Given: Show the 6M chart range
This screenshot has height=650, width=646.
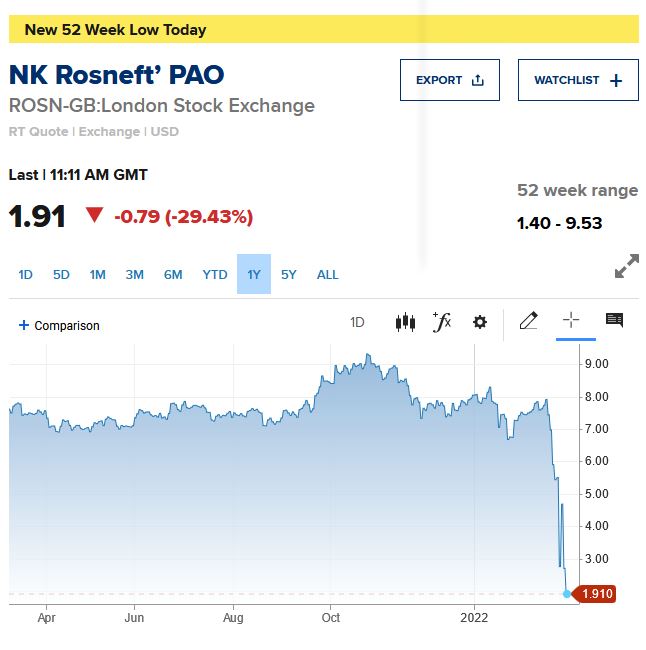Looking at the screenshot, I should (x=173, y=275).
